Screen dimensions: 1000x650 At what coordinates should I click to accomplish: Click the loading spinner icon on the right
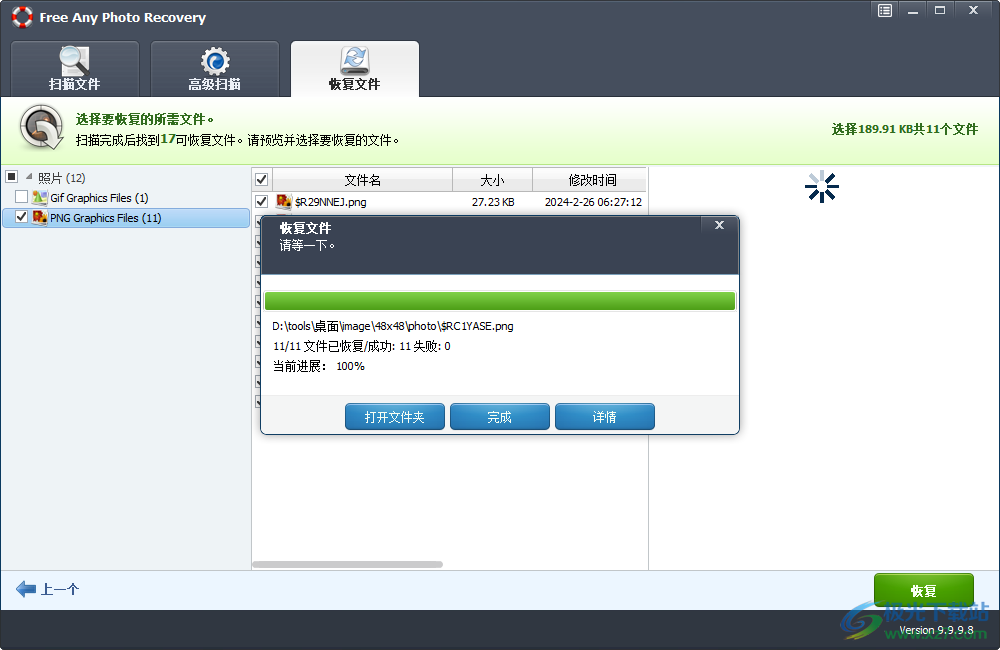click(x=821, y=187)
